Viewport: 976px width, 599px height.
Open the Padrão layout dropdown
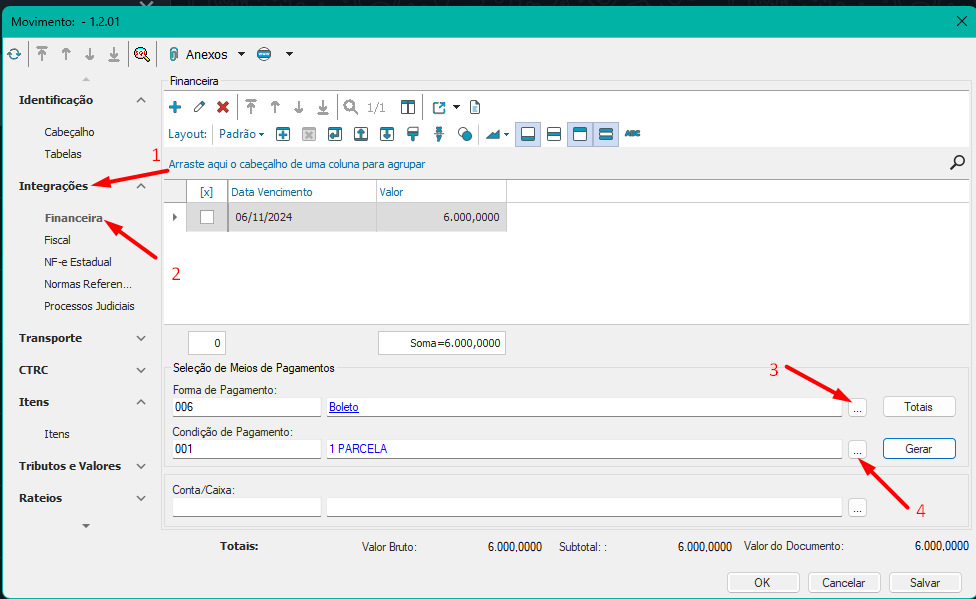point(241,134)
